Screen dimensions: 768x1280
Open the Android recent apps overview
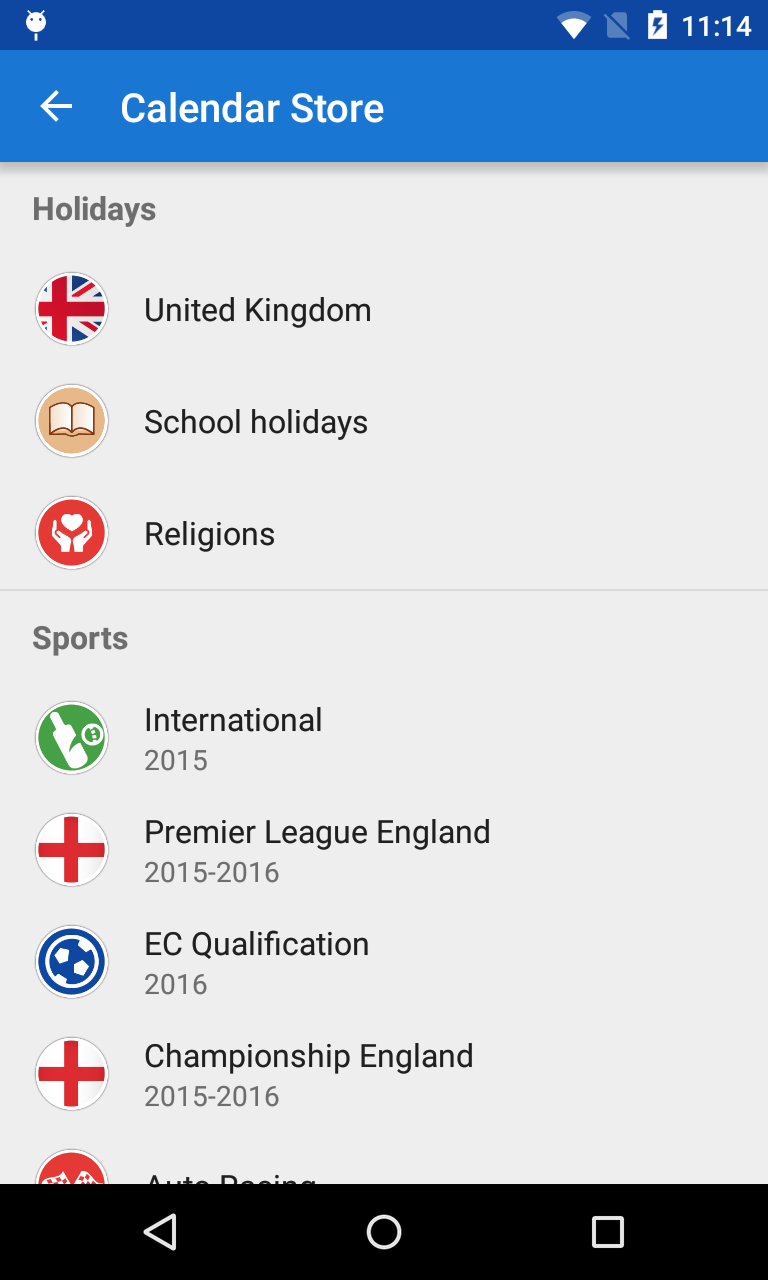pos(607,1232)
